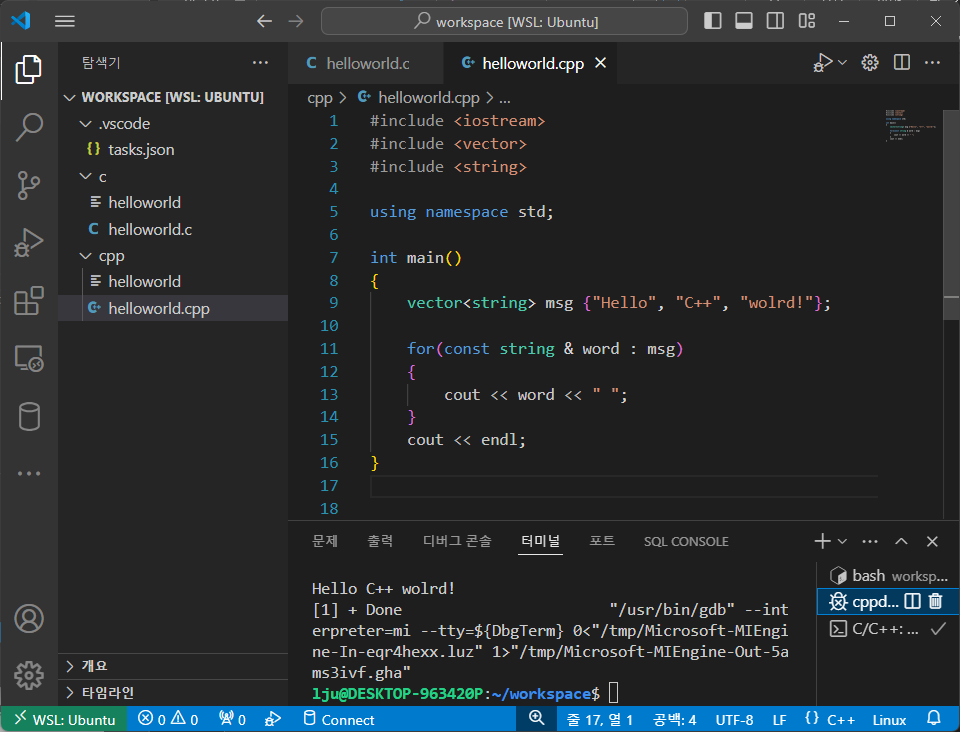Kill the cppdbg terminal with trash icon
The width and height of the screenshot is (960, 732).
click(936, 602)
